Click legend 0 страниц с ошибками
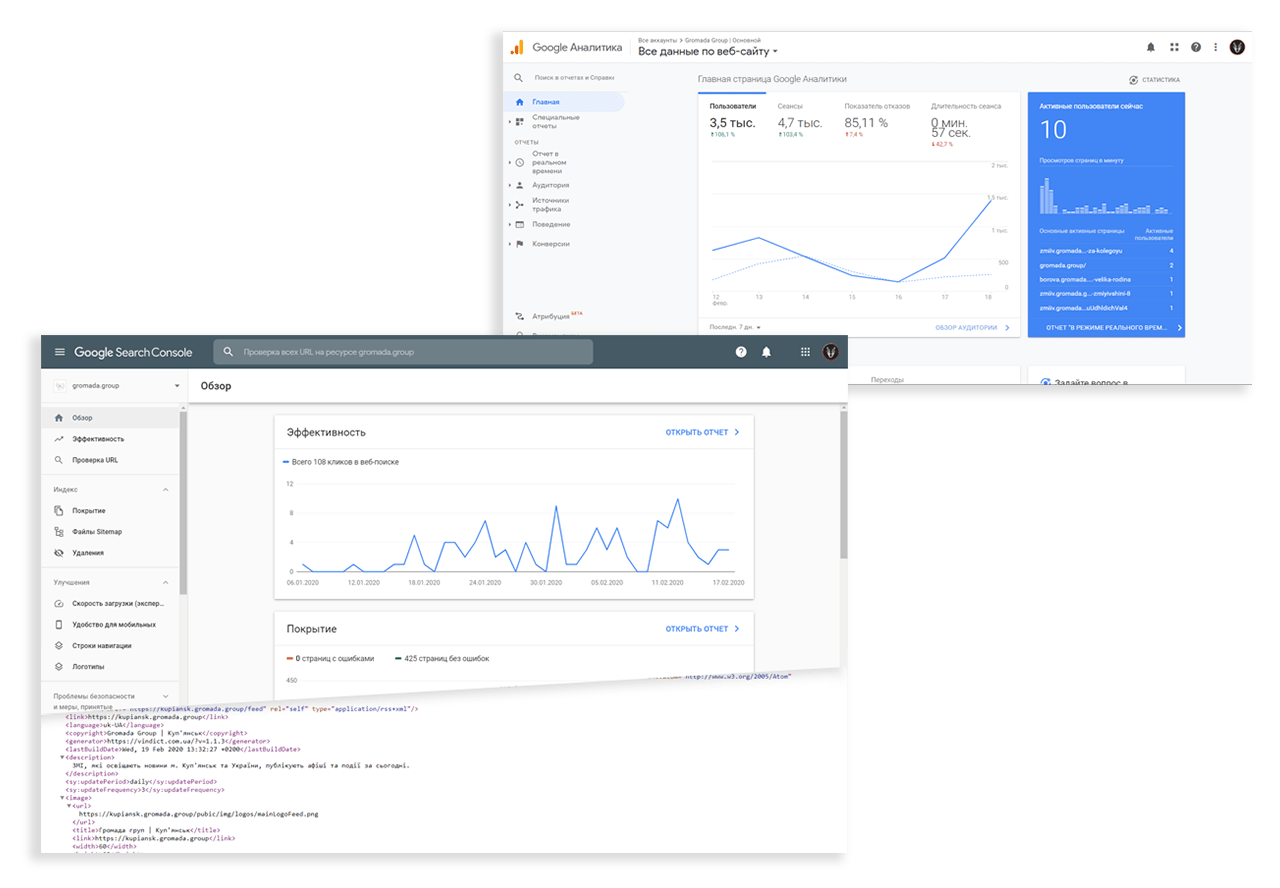This screenshot has height=888, width=1280. pyautogui.click(x=329, y=658)
